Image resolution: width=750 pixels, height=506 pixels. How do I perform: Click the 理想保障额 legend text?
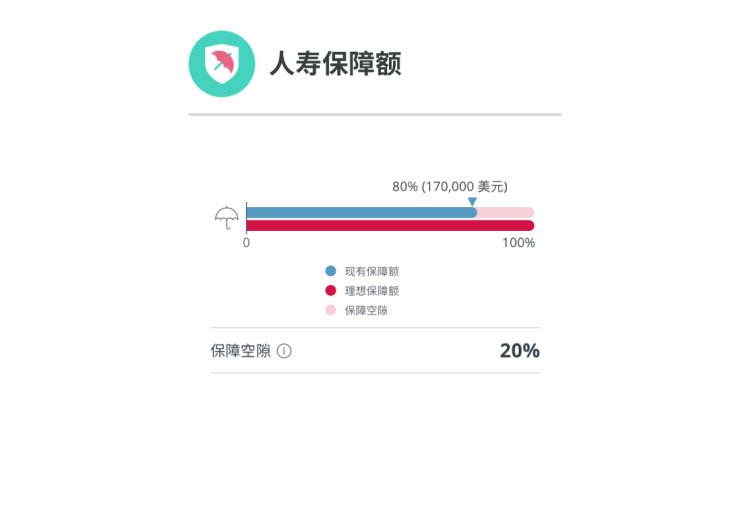click(x=372, y=290)
